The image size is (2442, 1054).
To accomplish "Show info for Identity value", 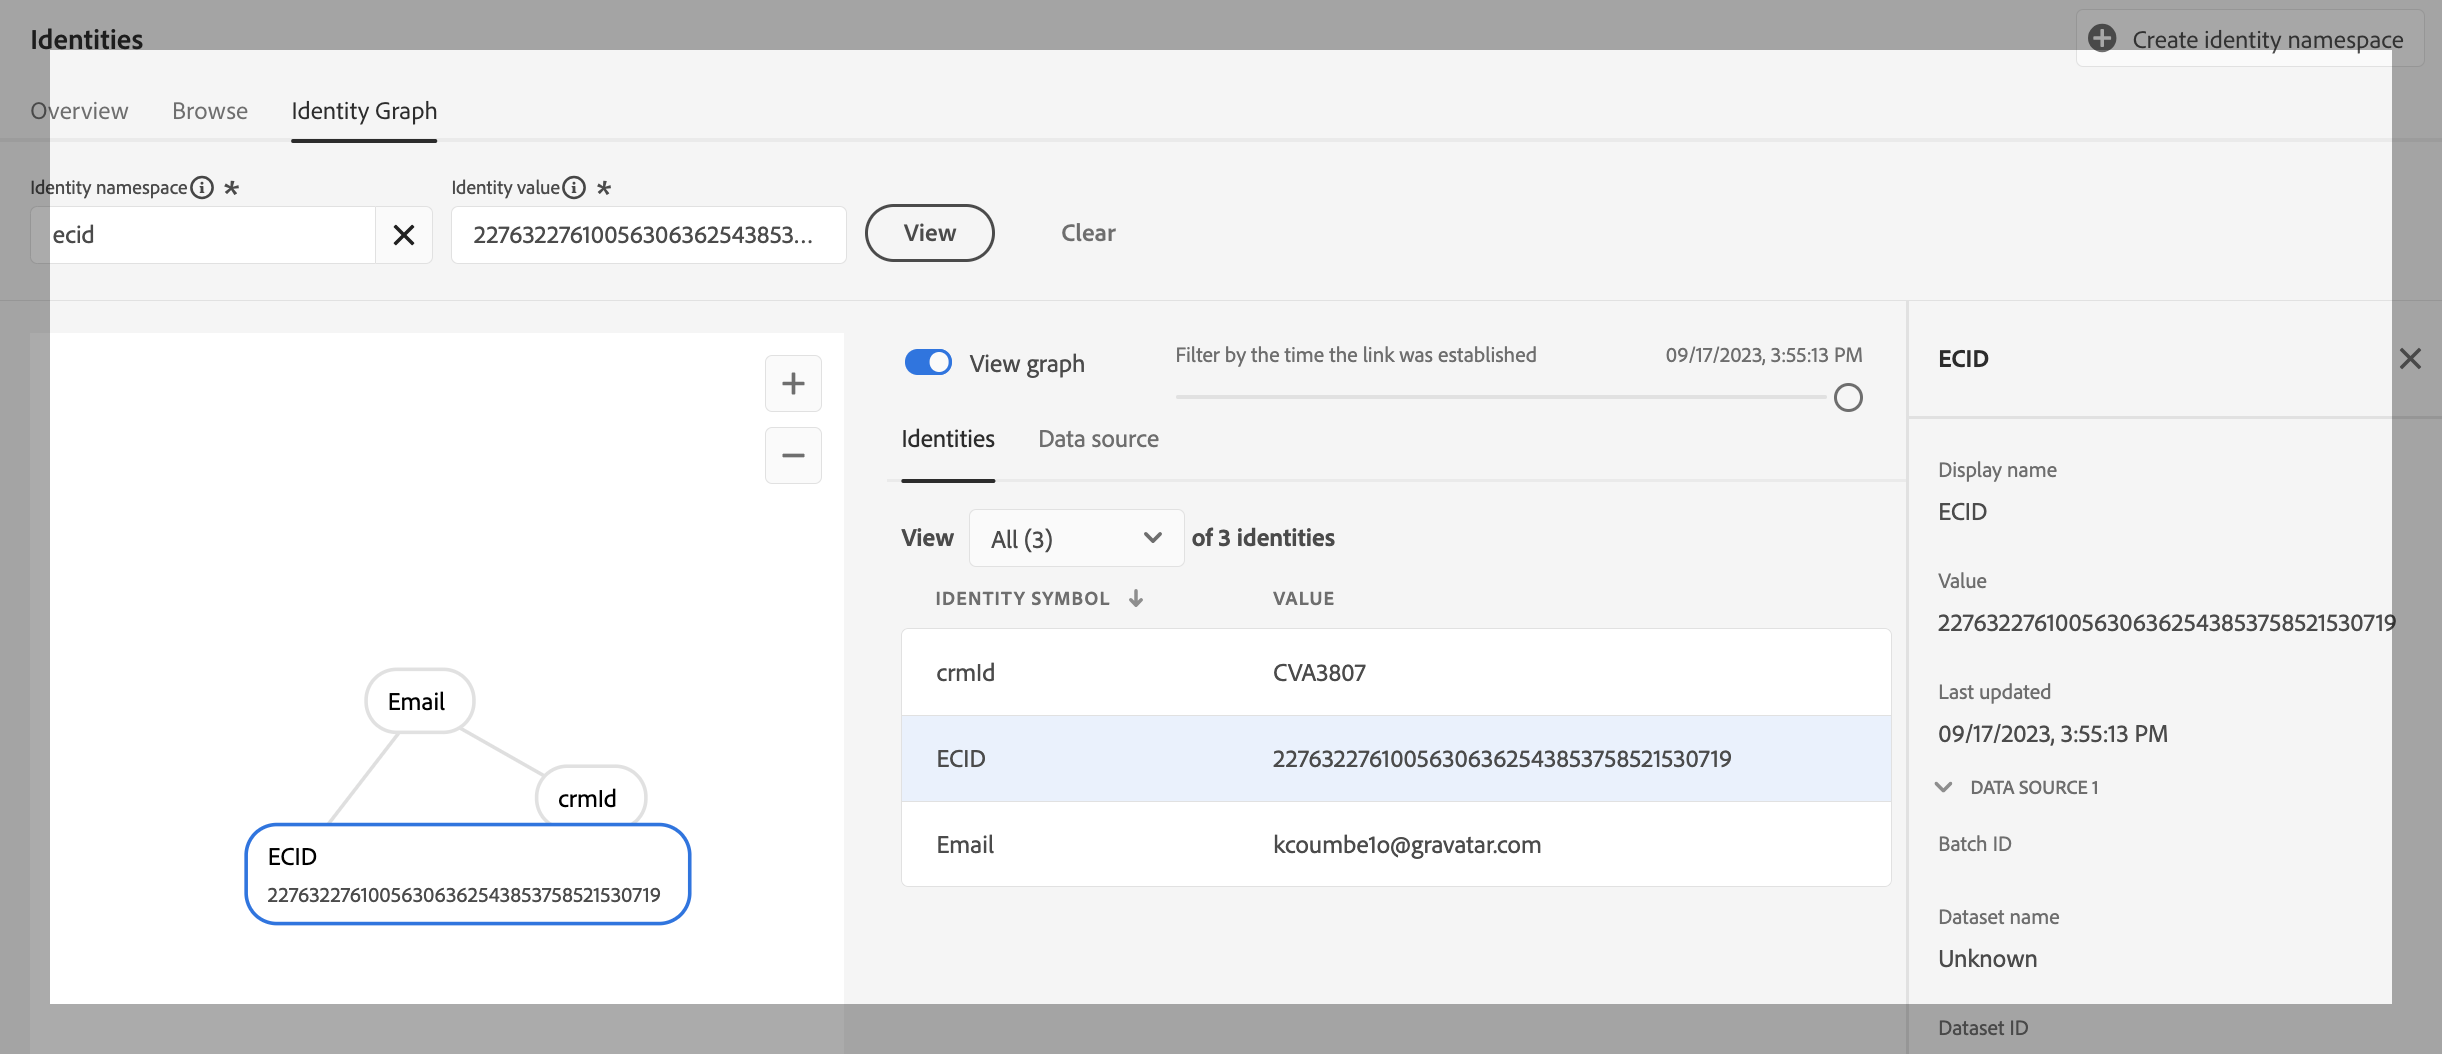I will click(x=574, y=188).
